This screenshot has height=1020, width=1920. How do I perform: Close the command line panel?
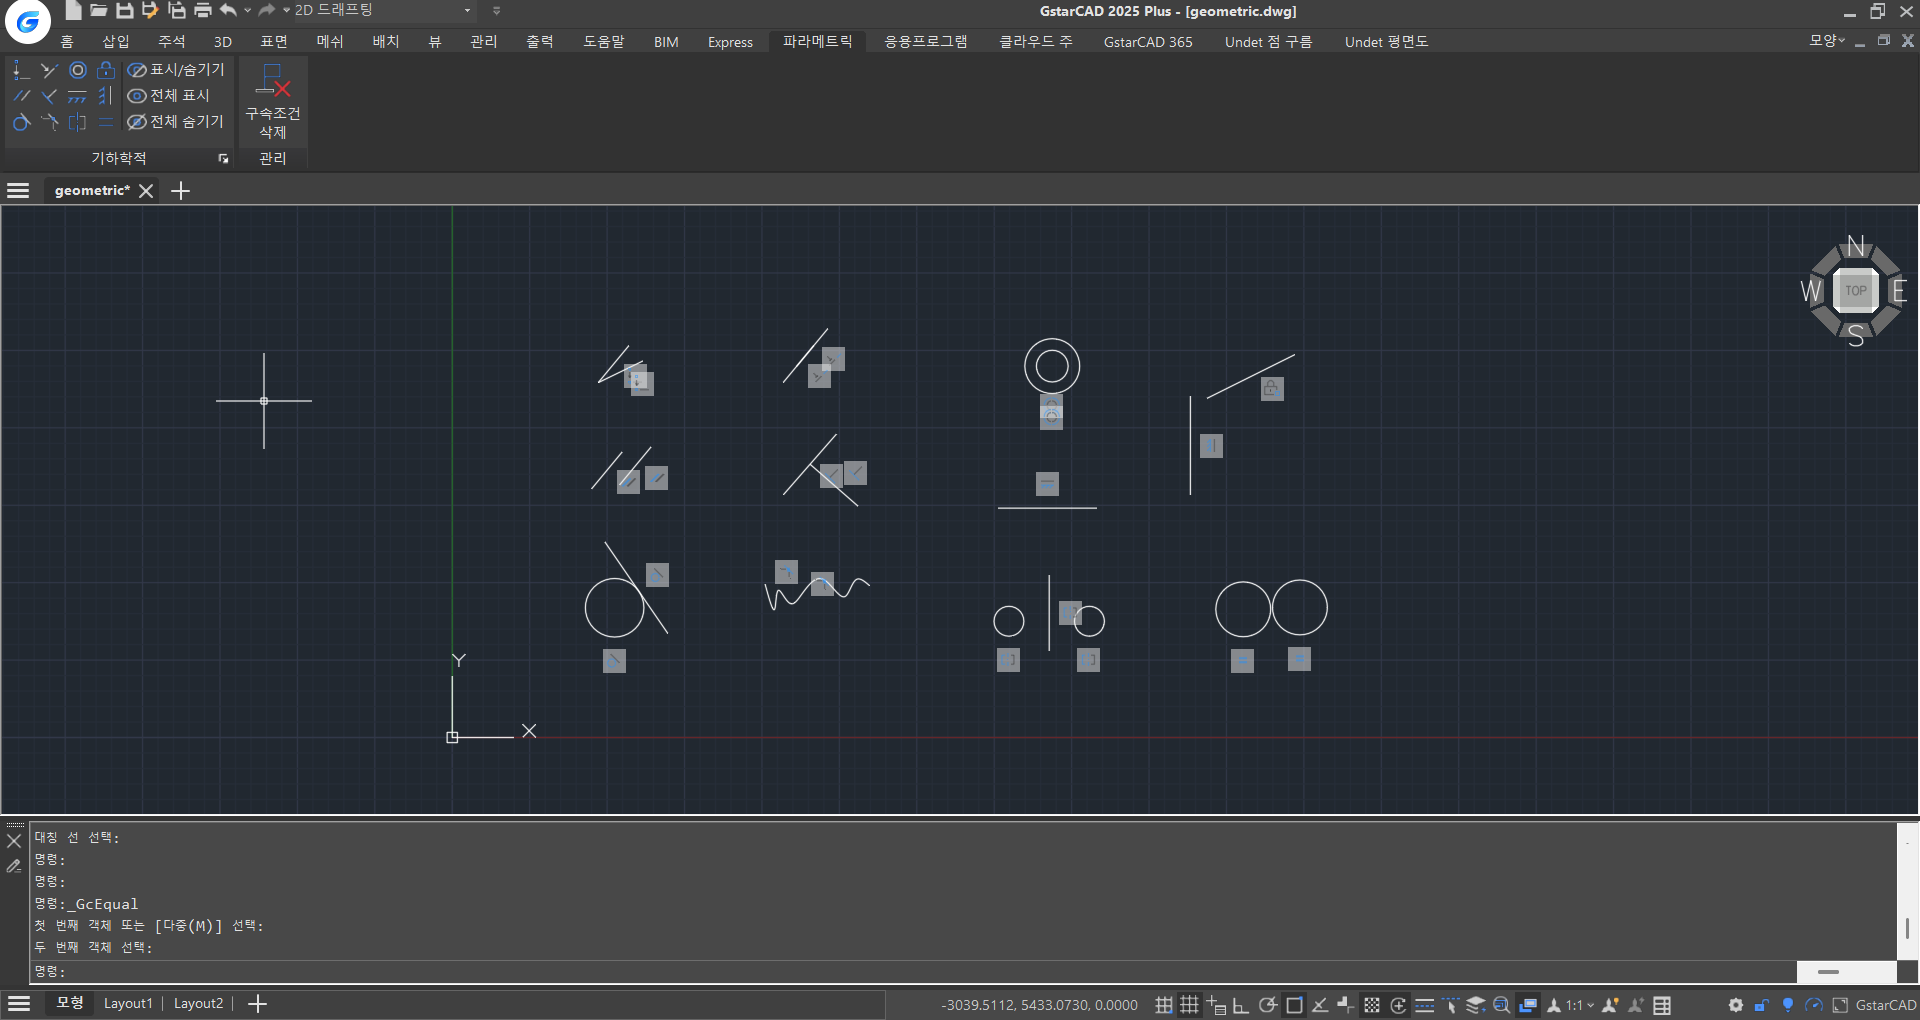pyautogui.click(x=14, y=841)
